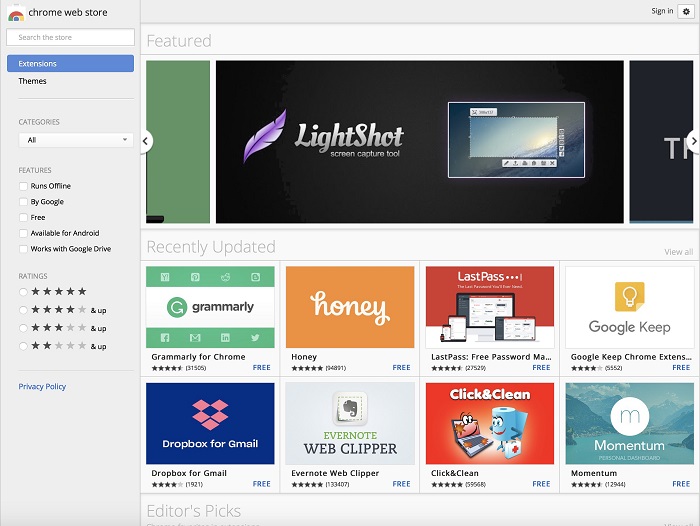Click the Dropbox pink box logo

click(x=210, y=415)
